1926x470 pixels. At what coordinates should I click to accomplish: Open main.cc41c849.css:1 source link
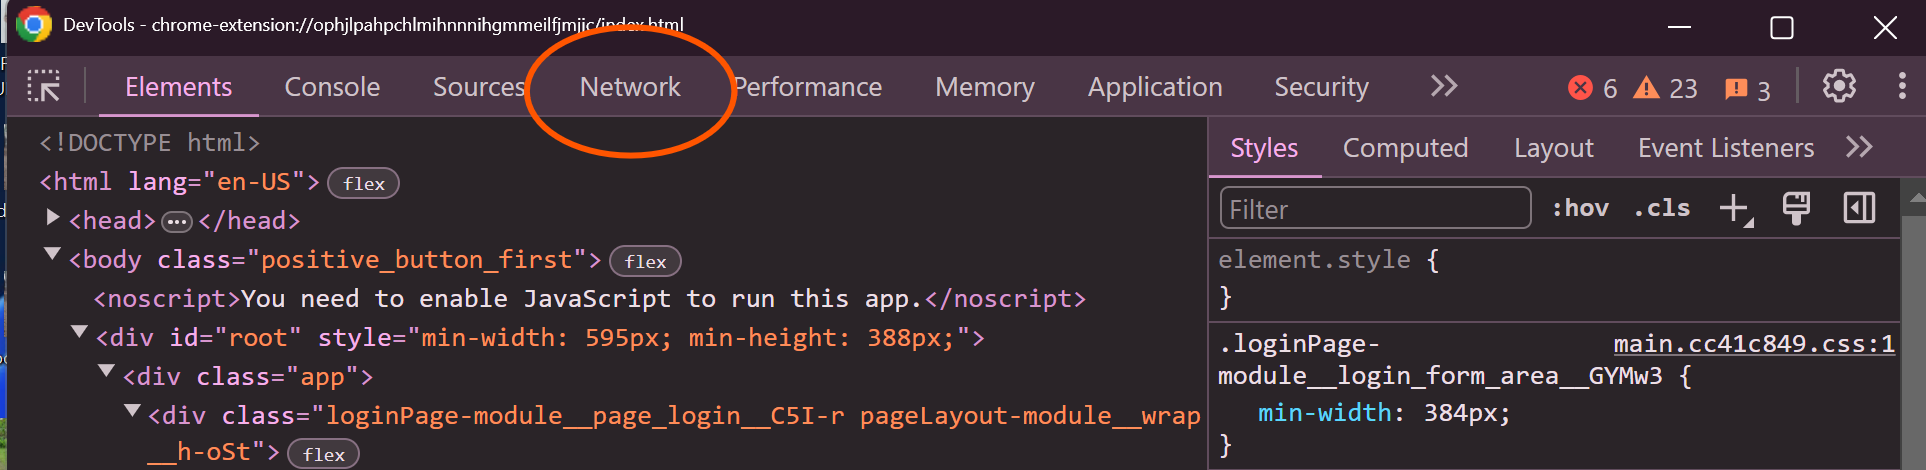coord(1753,344)
